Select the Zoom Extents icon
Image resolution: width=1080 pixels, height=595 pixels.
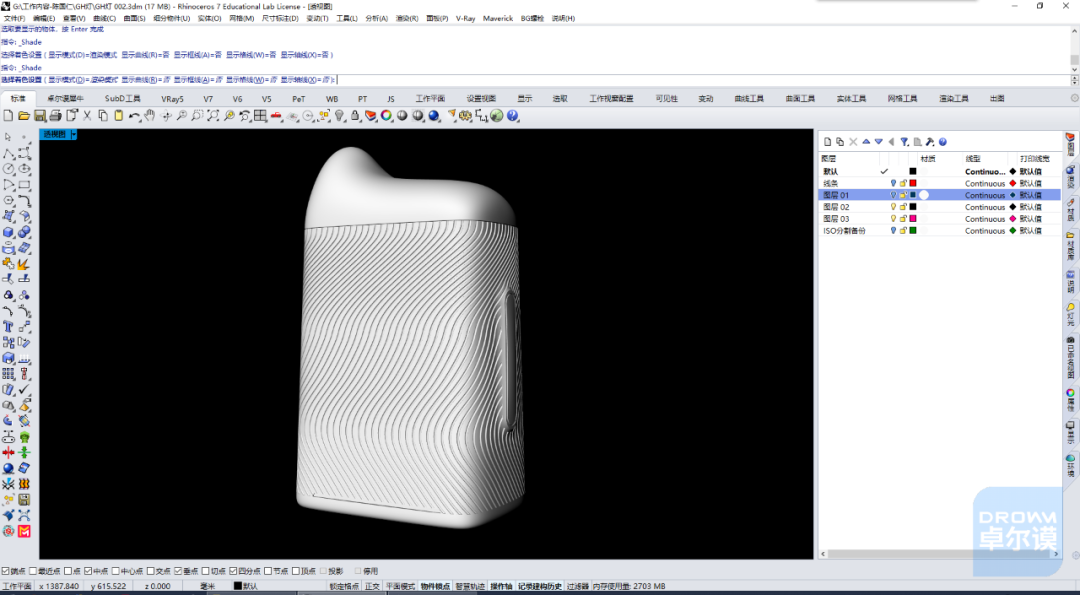213,116
